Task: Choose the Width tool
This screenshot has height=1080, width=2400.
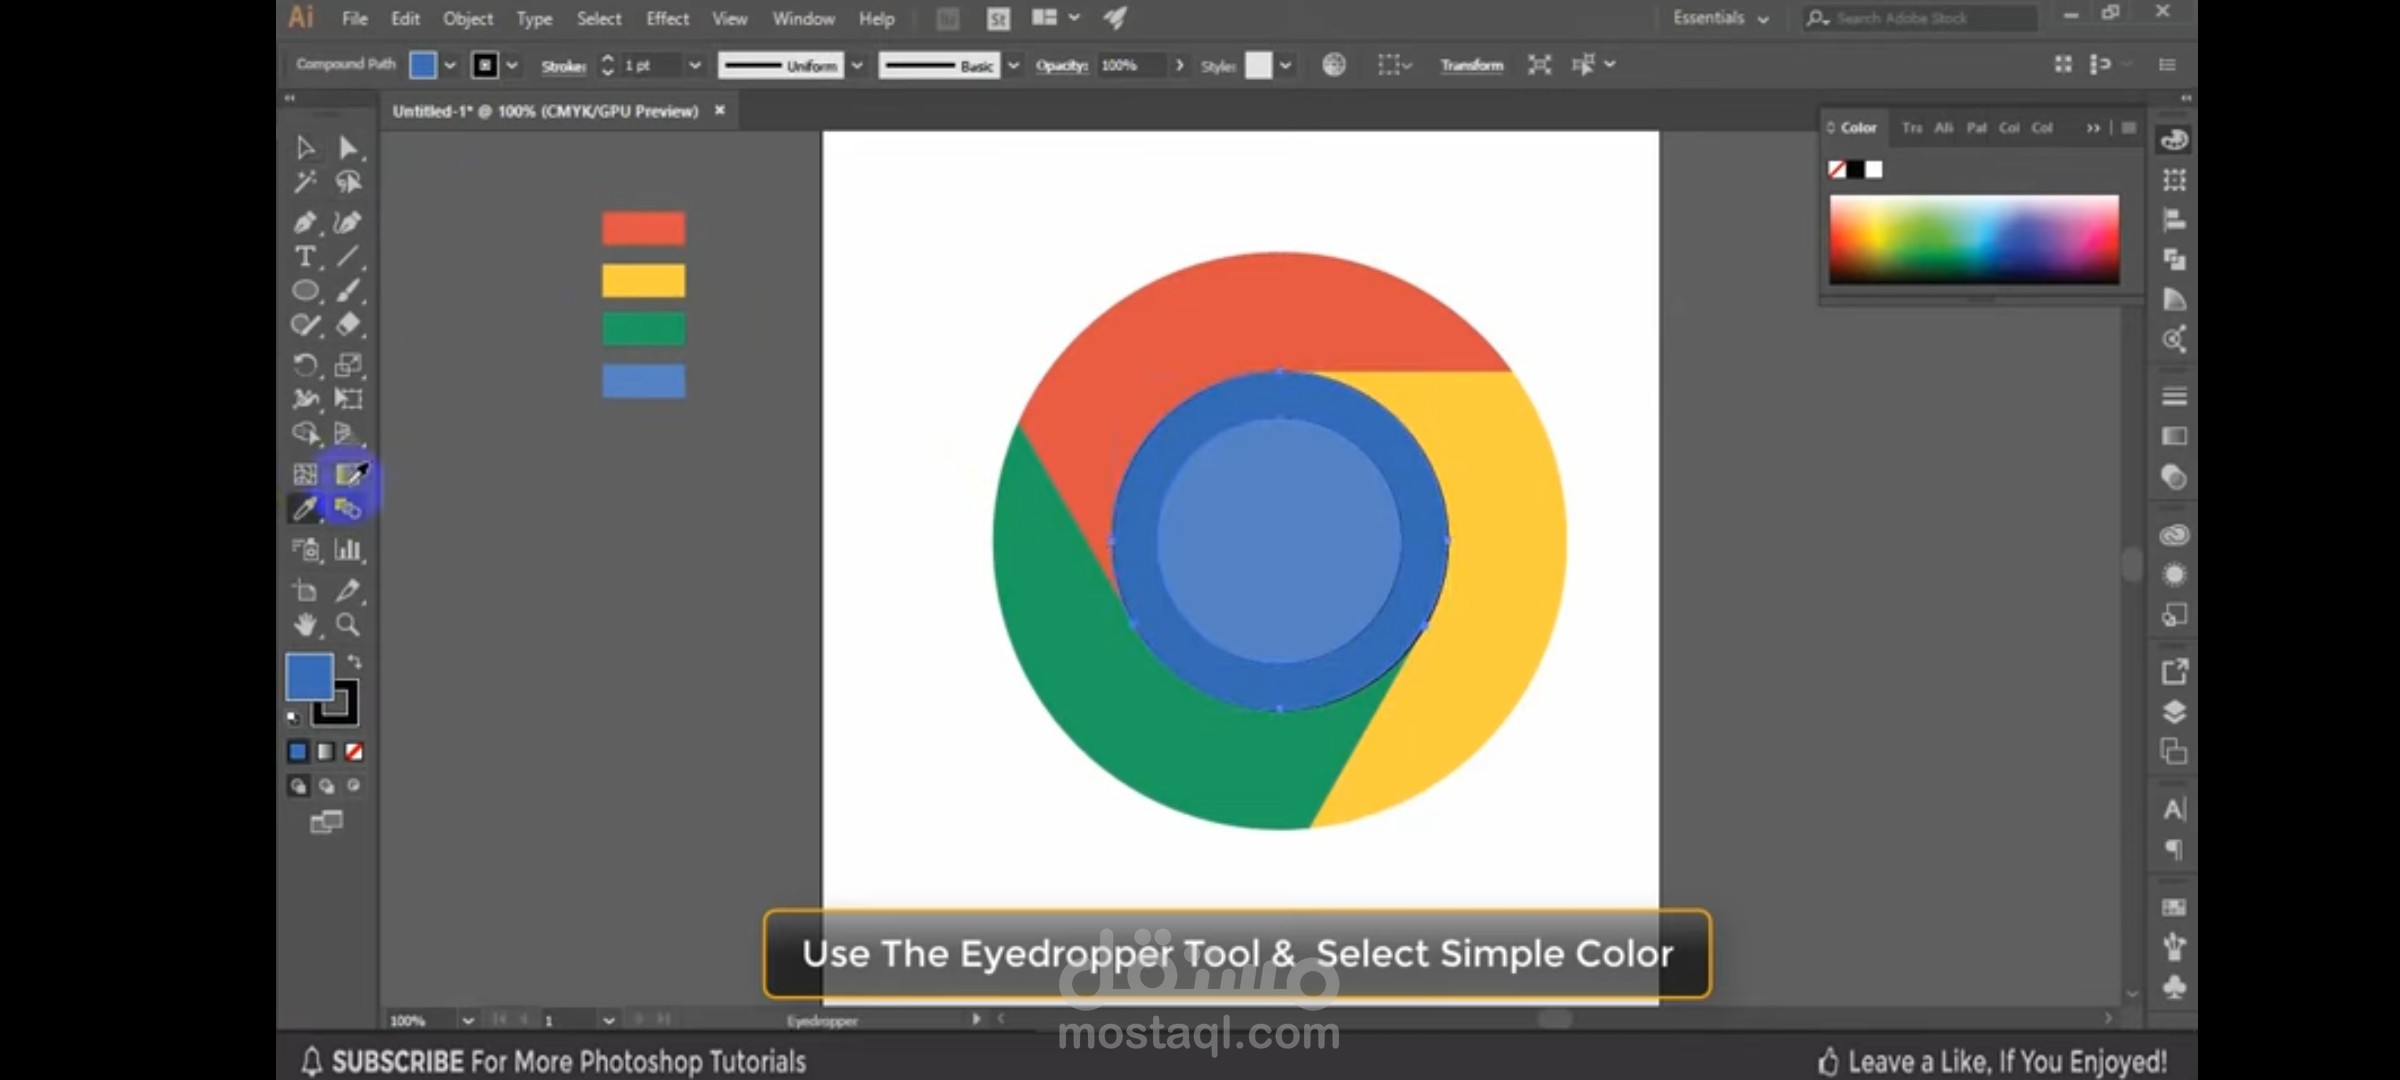Action: click(x=305, y=399)
